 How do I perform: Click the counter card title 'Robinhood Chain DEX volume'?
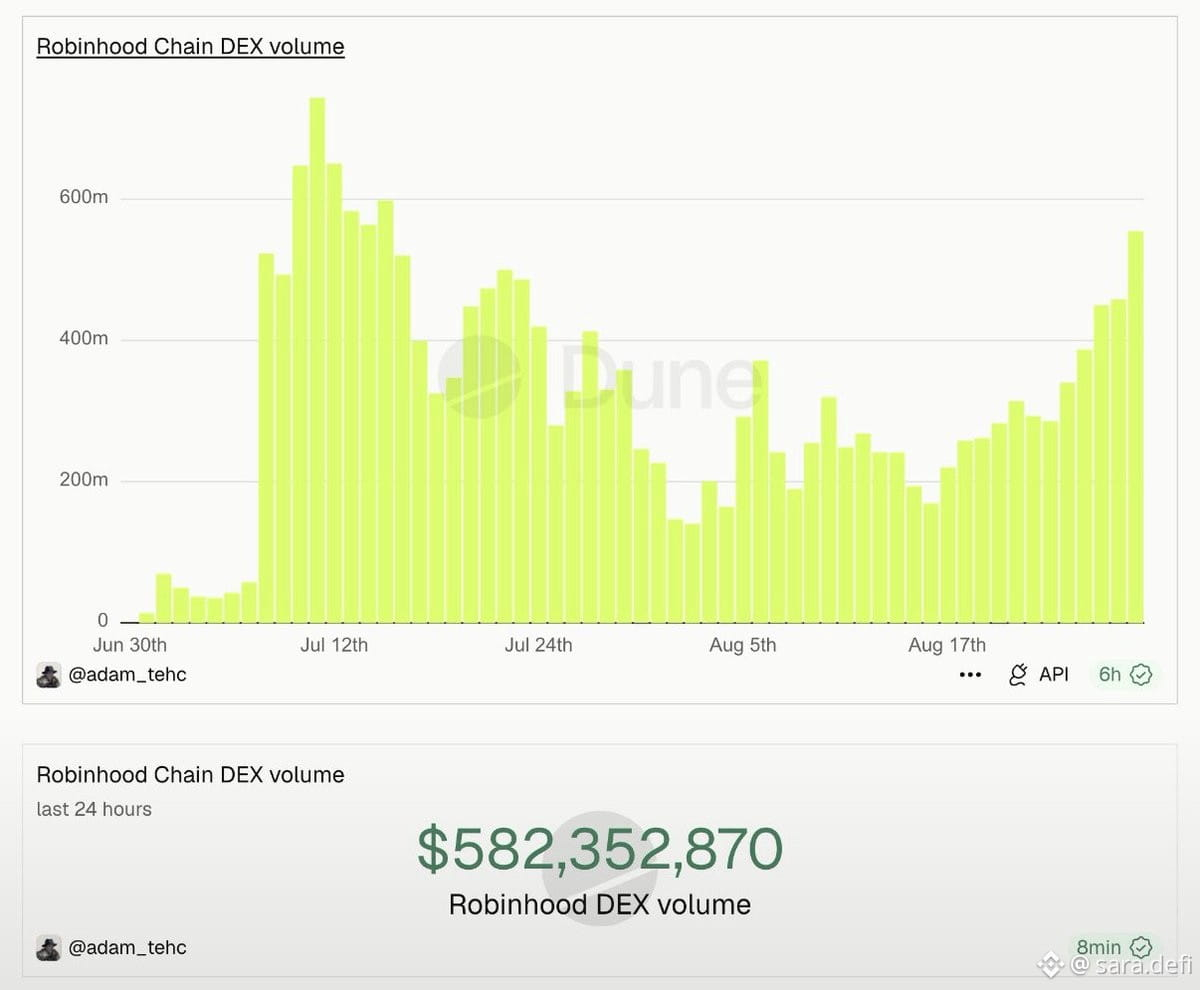(190, 775)
